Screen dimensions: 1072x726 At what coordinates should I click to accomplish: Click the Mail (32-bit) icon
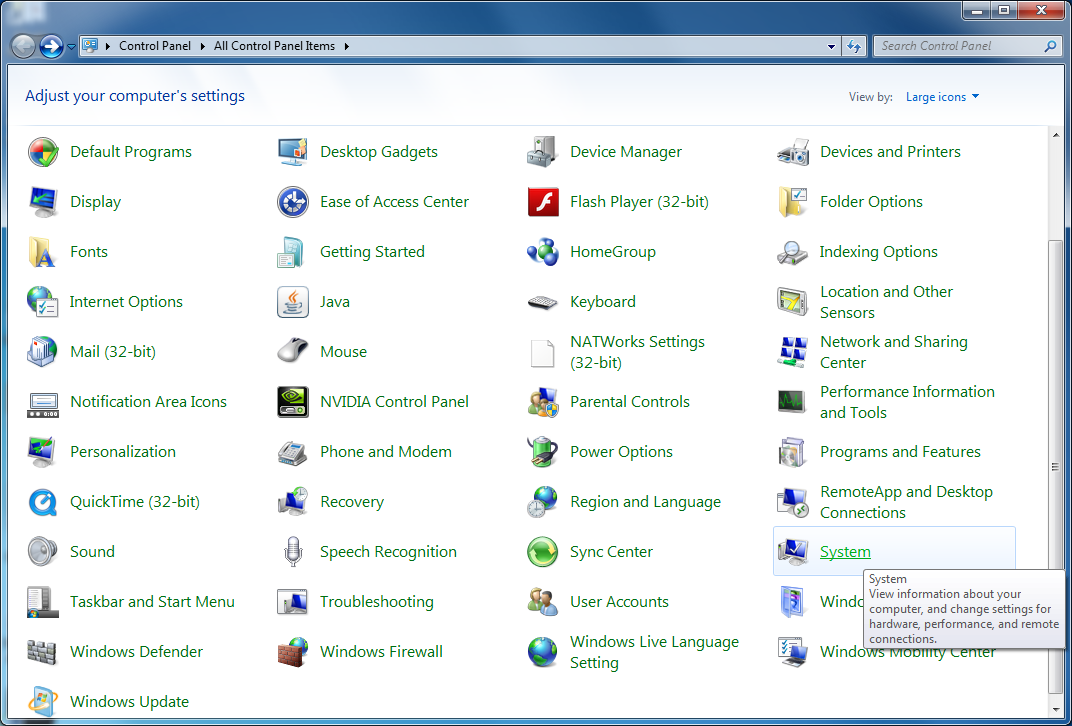tap(43, 351)
